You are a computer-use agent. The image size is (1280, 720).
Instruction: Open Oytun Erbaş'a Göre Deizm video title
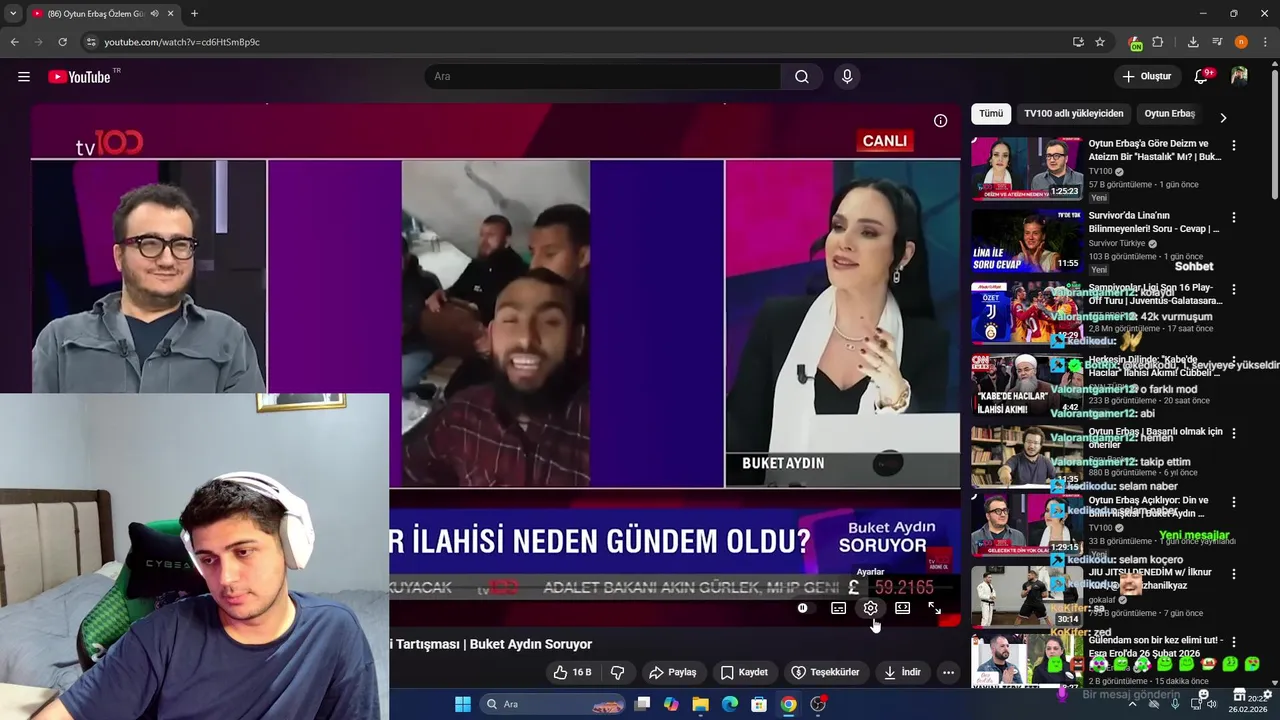pyautogui.click(x=1155, y=150)
